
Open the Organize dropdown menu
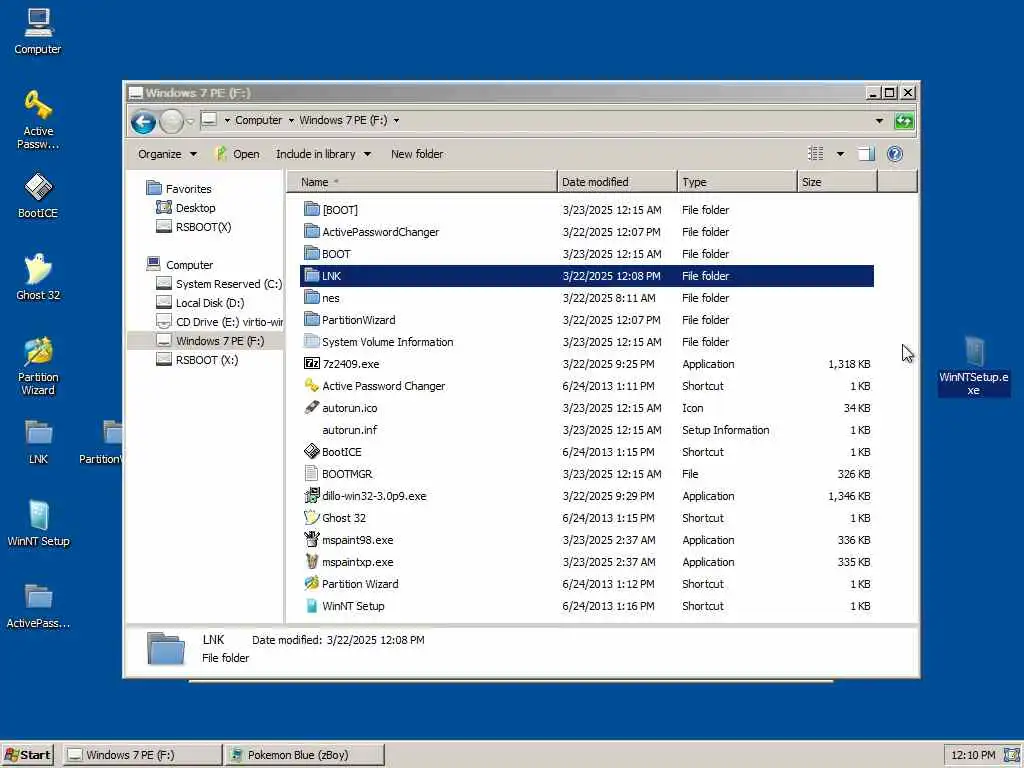(x=167, y=154)
